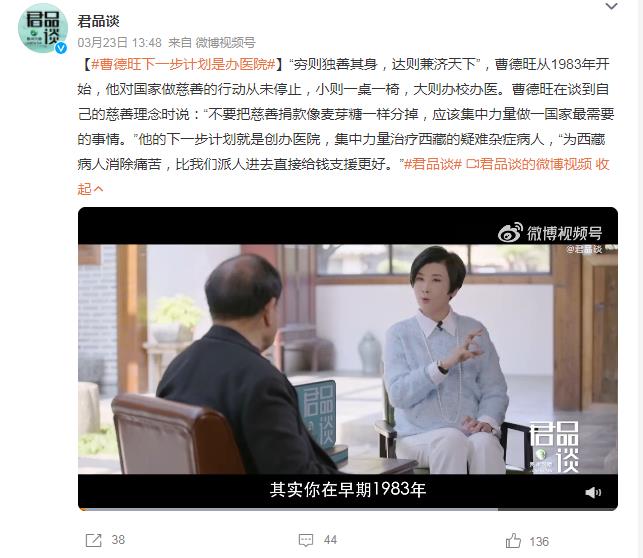Expand the post options chevron
643x558 pixels.
(611, 6)
